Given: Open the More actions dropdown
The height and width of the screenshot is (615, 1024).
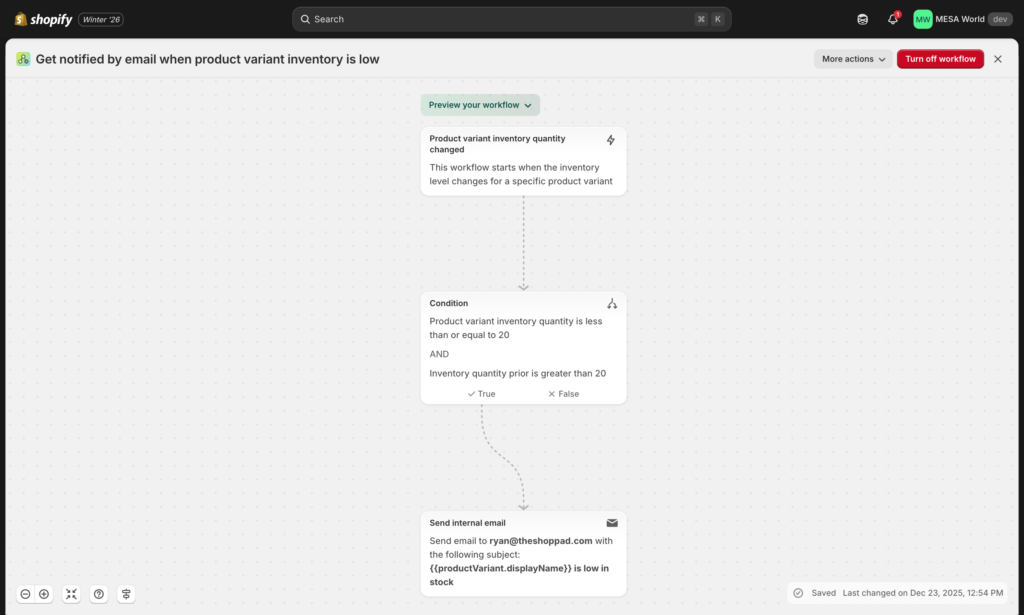Looking at the screenshot, I should pos(851,58).
